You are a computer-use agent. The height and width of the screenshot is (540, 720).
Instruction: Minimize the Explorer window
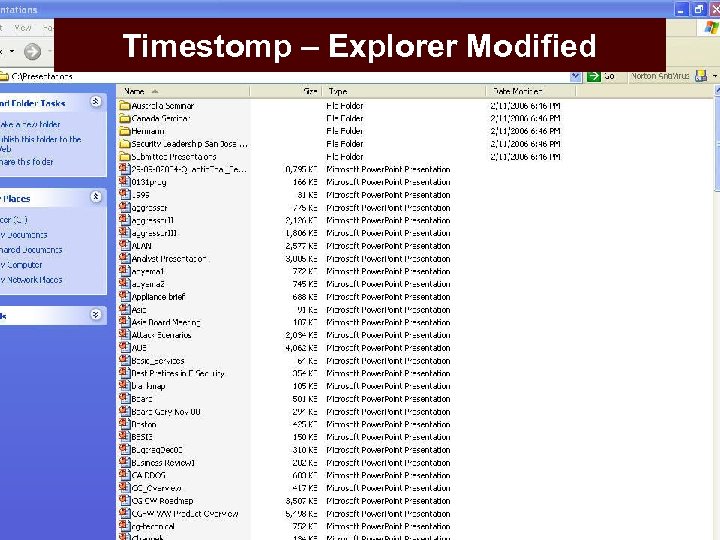pyautogui.click(x=681, y=9)
